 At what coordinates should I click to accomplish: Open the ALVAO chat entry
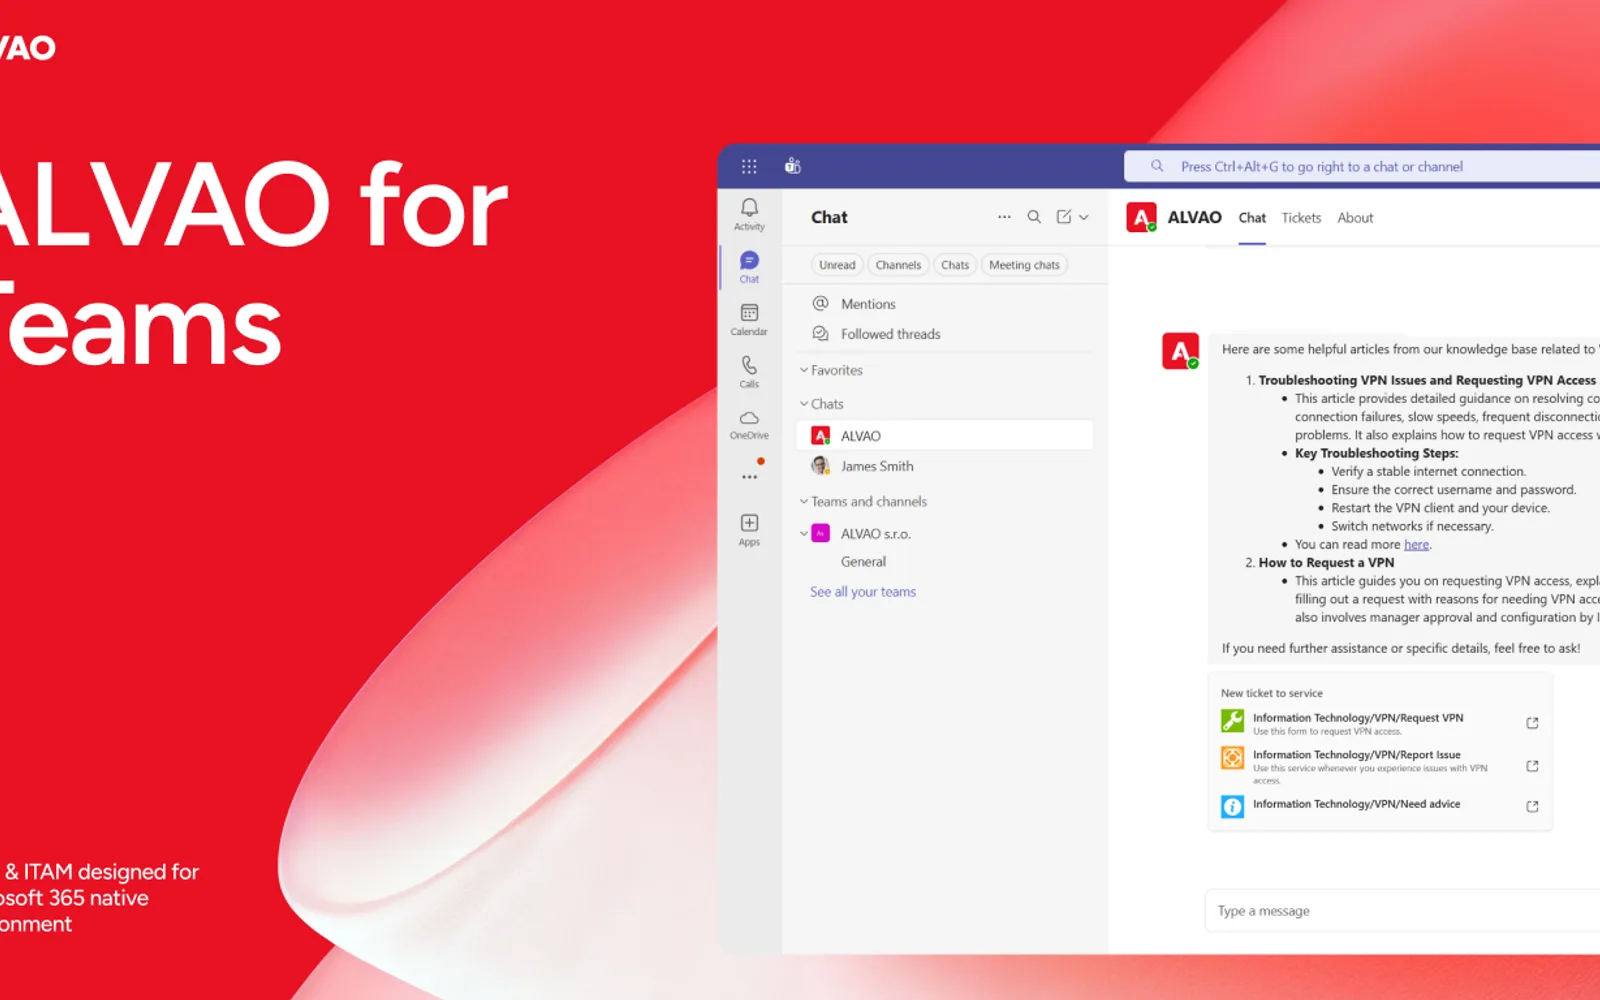944,435
